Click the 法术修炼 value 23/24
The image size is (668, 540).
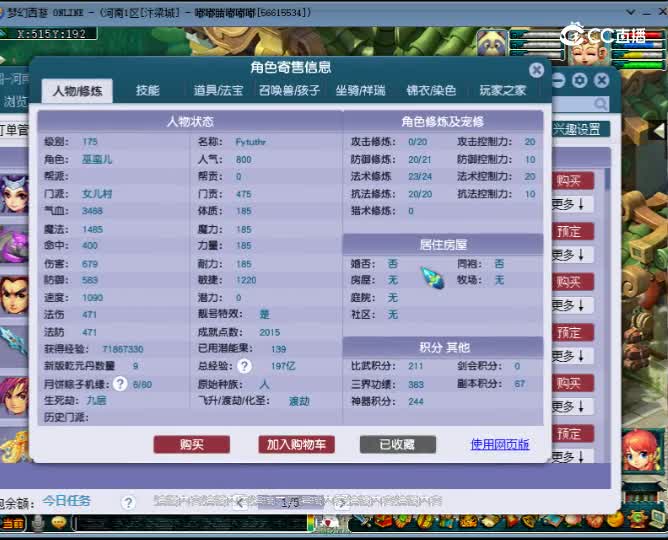(x=420, y=176)
